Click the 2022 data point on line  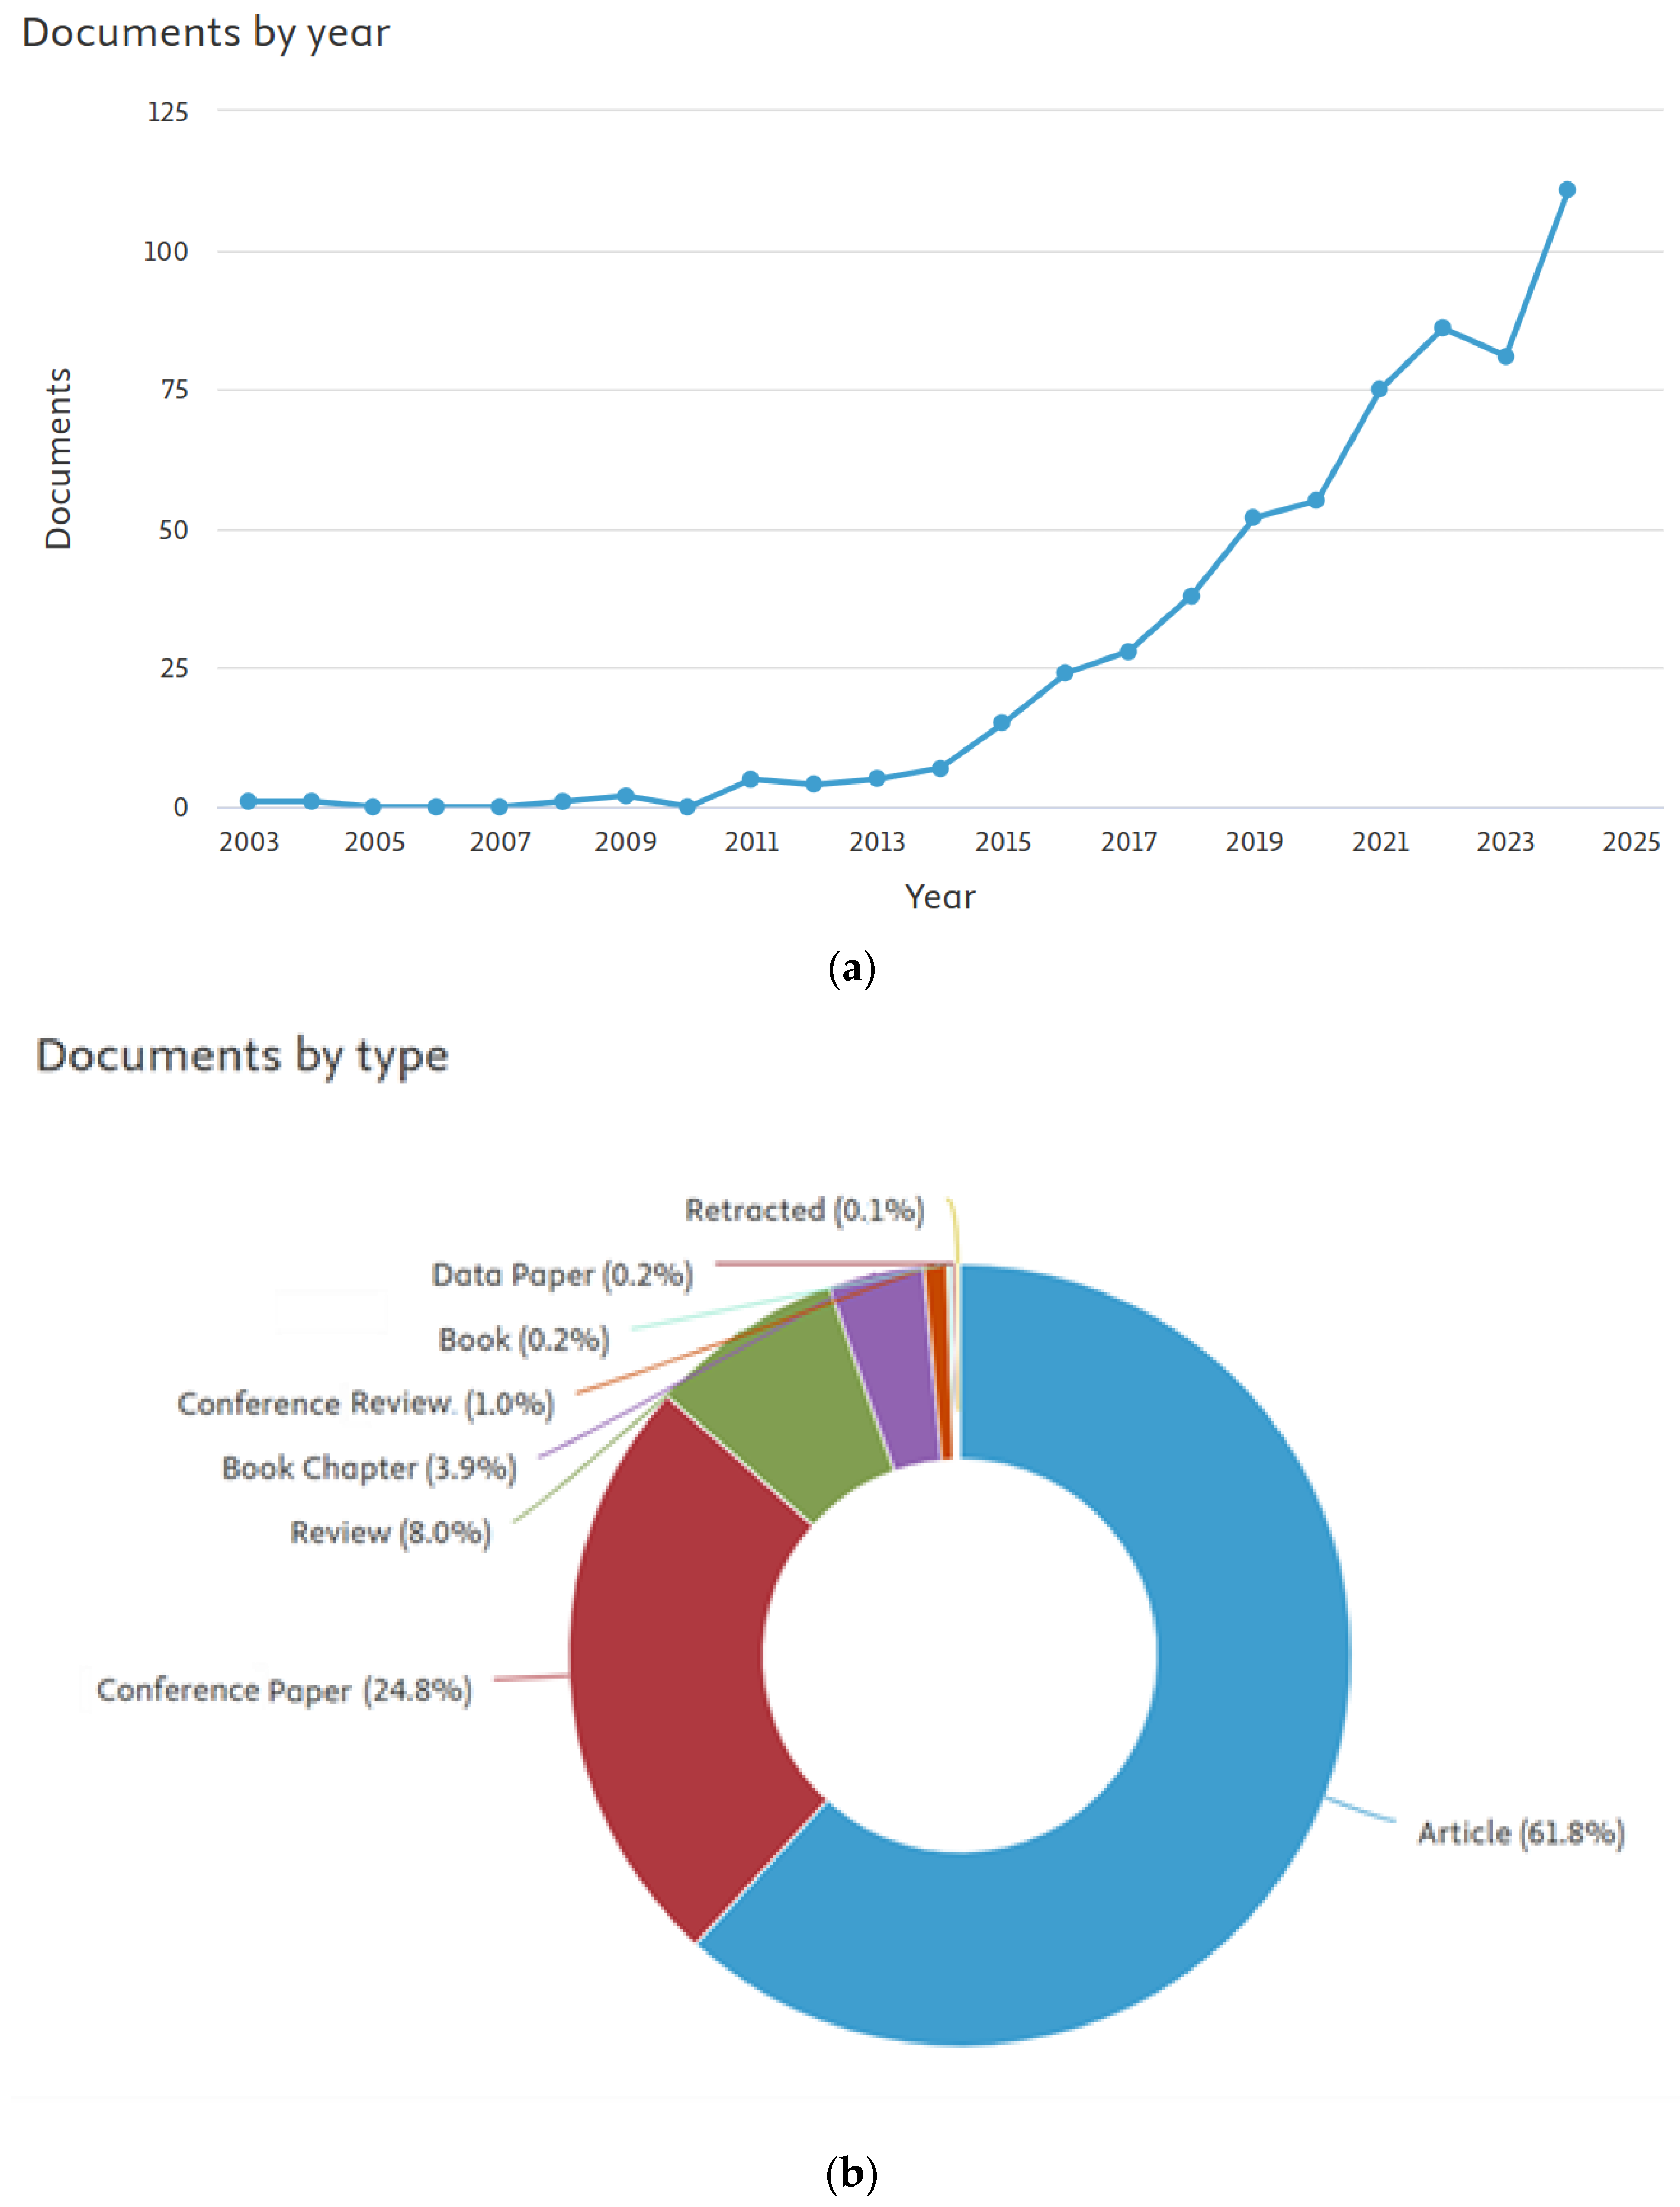[1442, 328]
